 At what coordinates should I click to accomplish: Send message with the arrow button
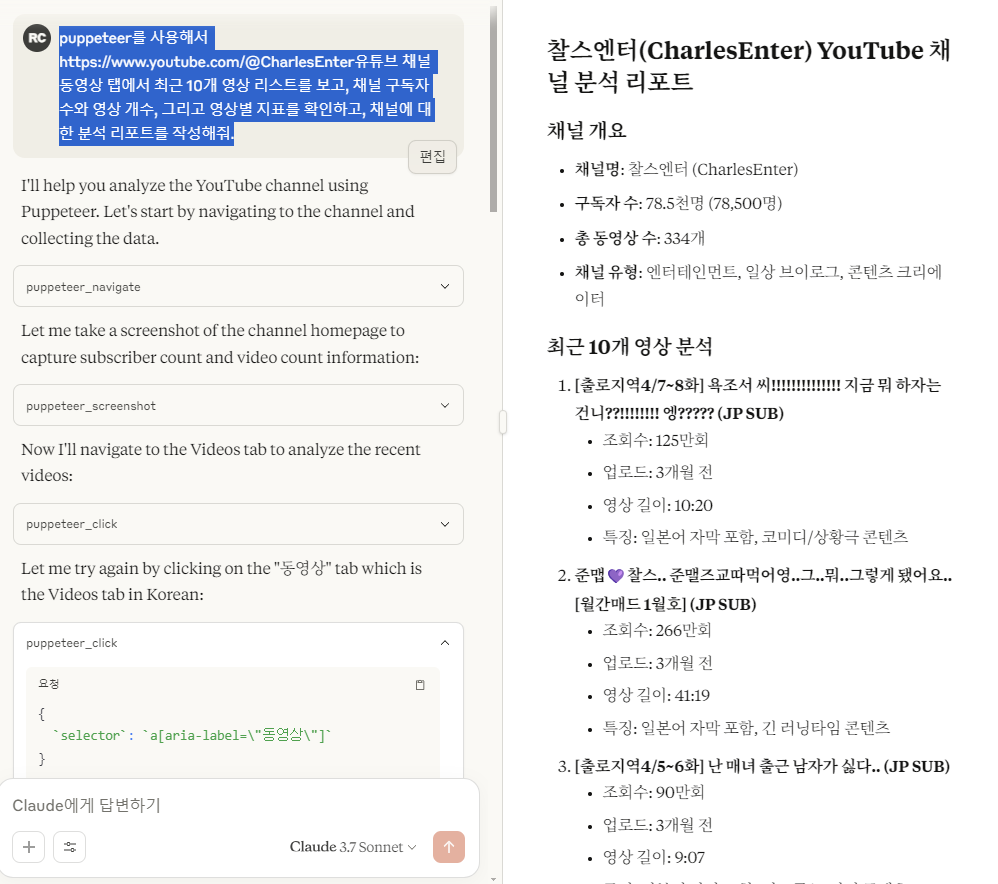tap(449, 847)
